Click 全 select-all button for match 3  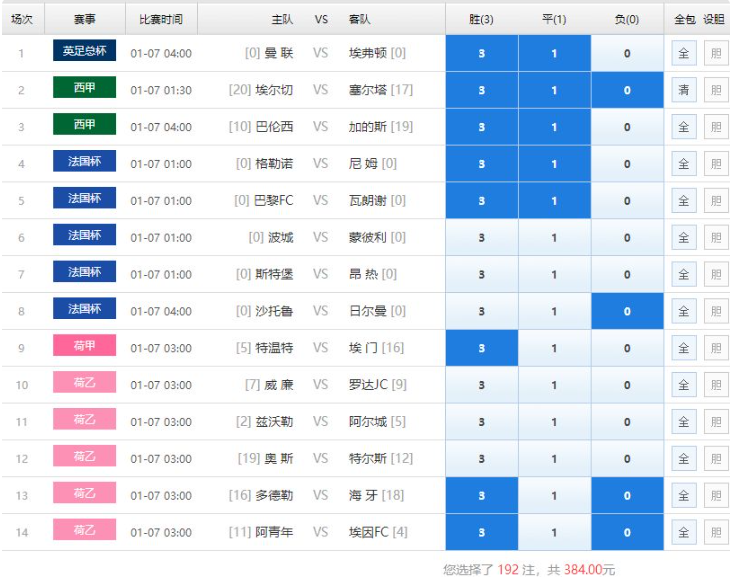pos(683,127)
